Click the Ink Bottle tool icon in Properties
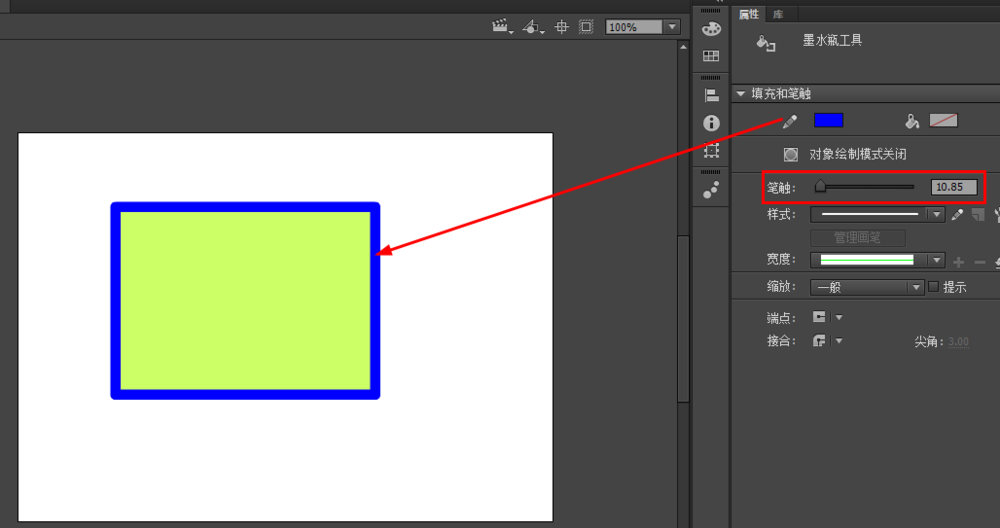The width and height of the screenshot is (1000, 528). (x=765, y=43)
